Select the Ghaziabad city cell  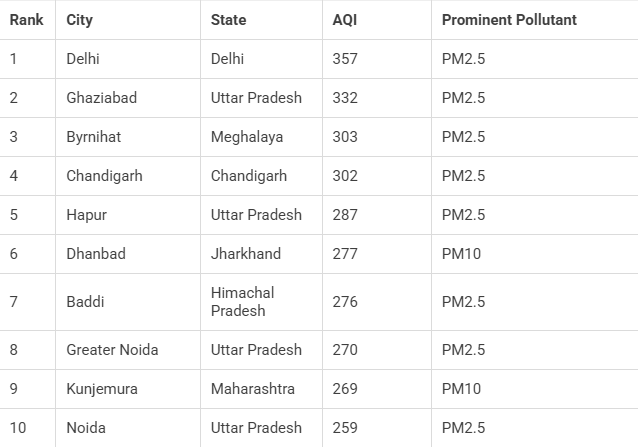101,98
